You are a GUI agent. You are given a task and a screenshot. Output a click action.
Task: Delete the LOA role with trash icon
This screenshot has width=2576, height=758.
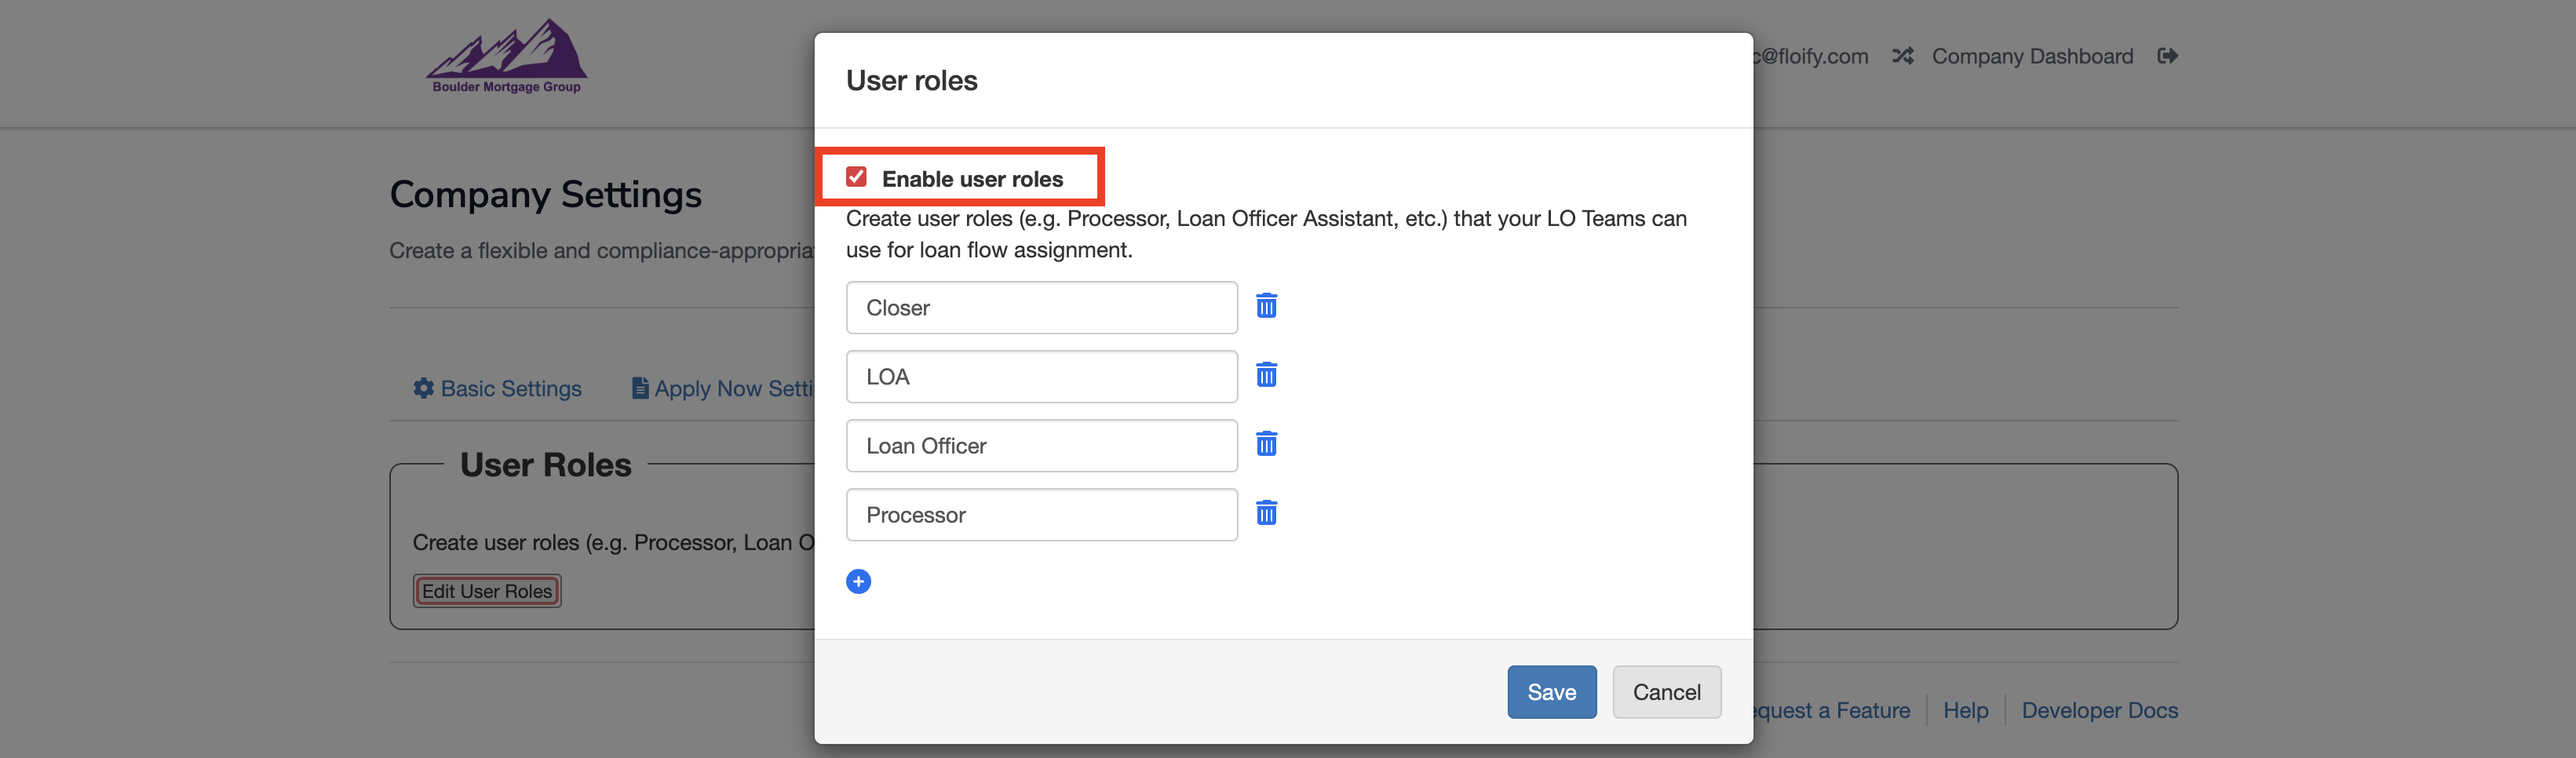coord(1266,375)
